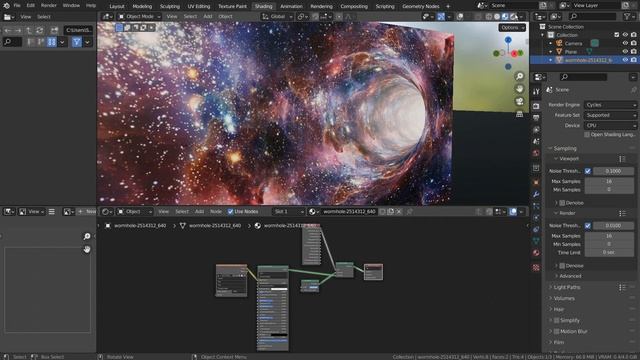Hide Camera in viewport using eye icon
The height and width of the screenshot is (360, 640).
click(x=625, y=43)
